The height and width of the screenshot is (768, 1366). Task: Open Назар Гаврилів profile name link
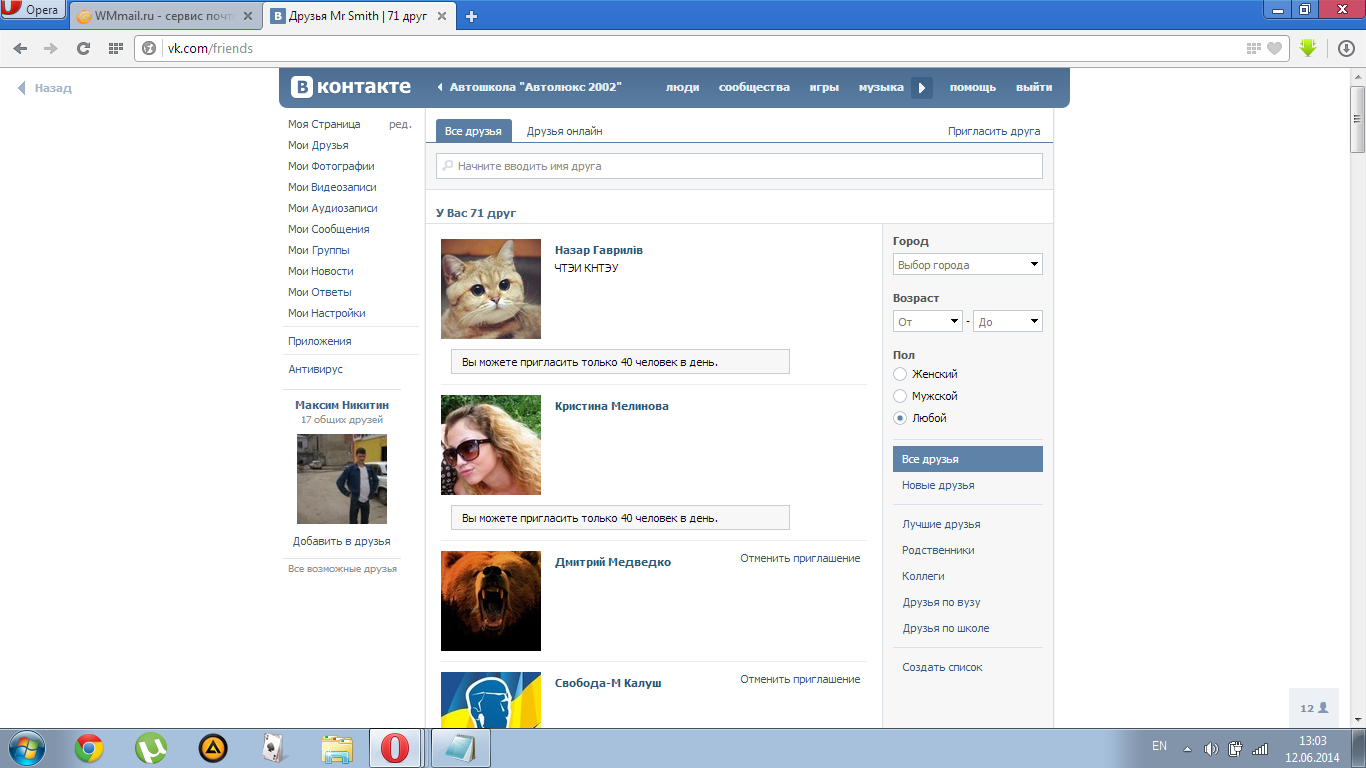pos(599,250)
